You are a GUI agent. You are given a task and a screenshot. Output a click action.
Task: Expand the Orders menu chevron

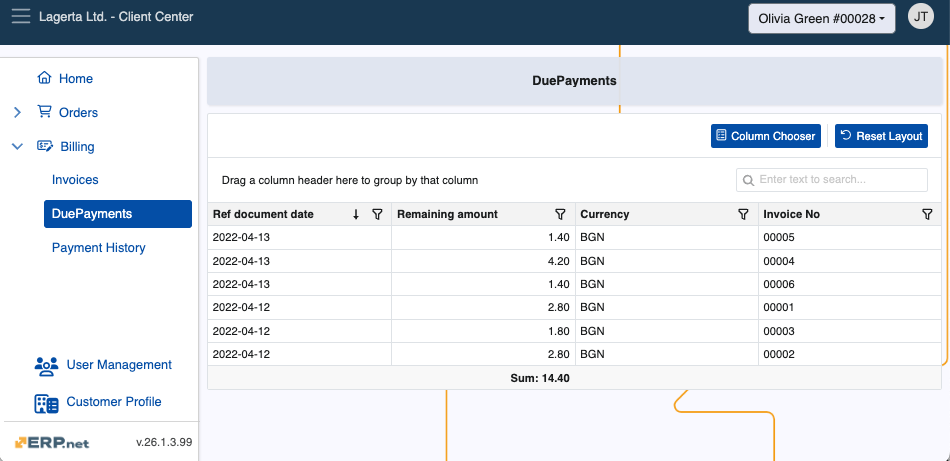(17, 113)
